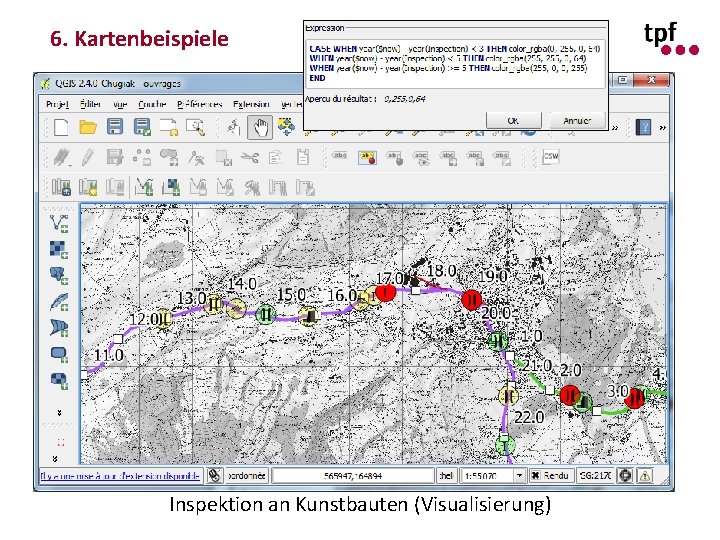Toggle mouse coordinate extents icon in status bar

pos(214,476)
